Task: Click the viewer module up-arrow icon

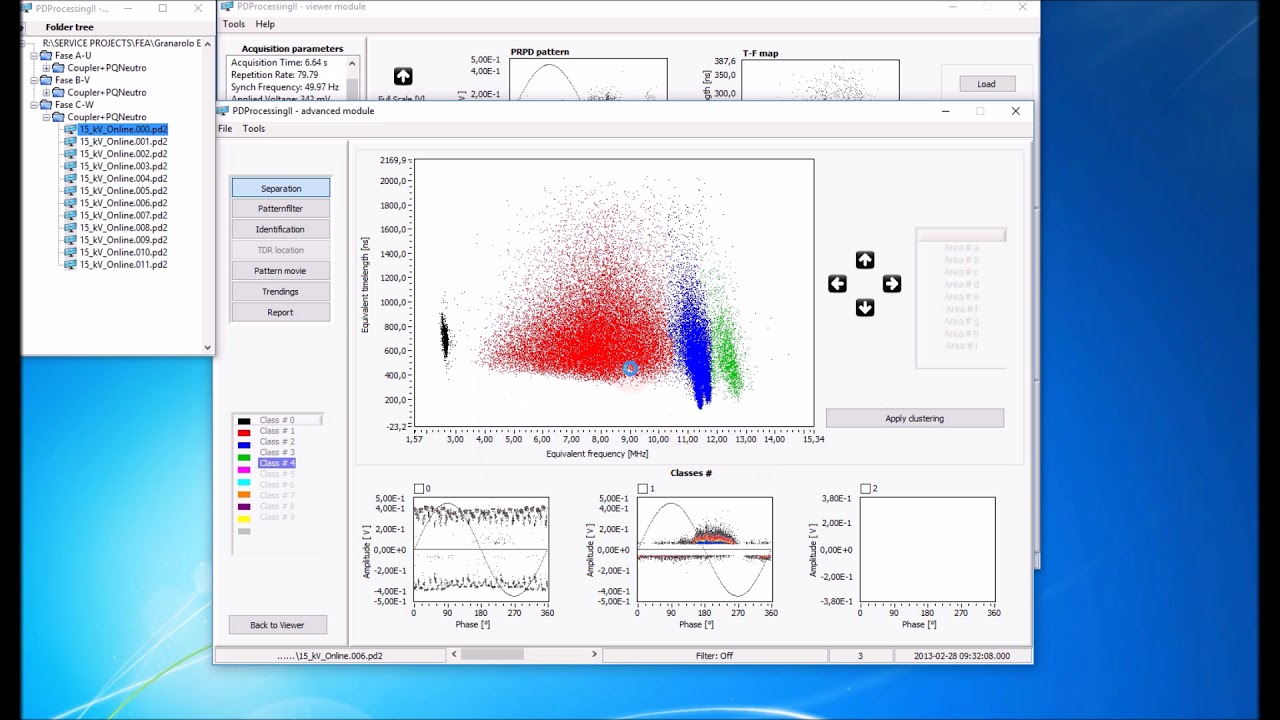Action: coord(403,76)
